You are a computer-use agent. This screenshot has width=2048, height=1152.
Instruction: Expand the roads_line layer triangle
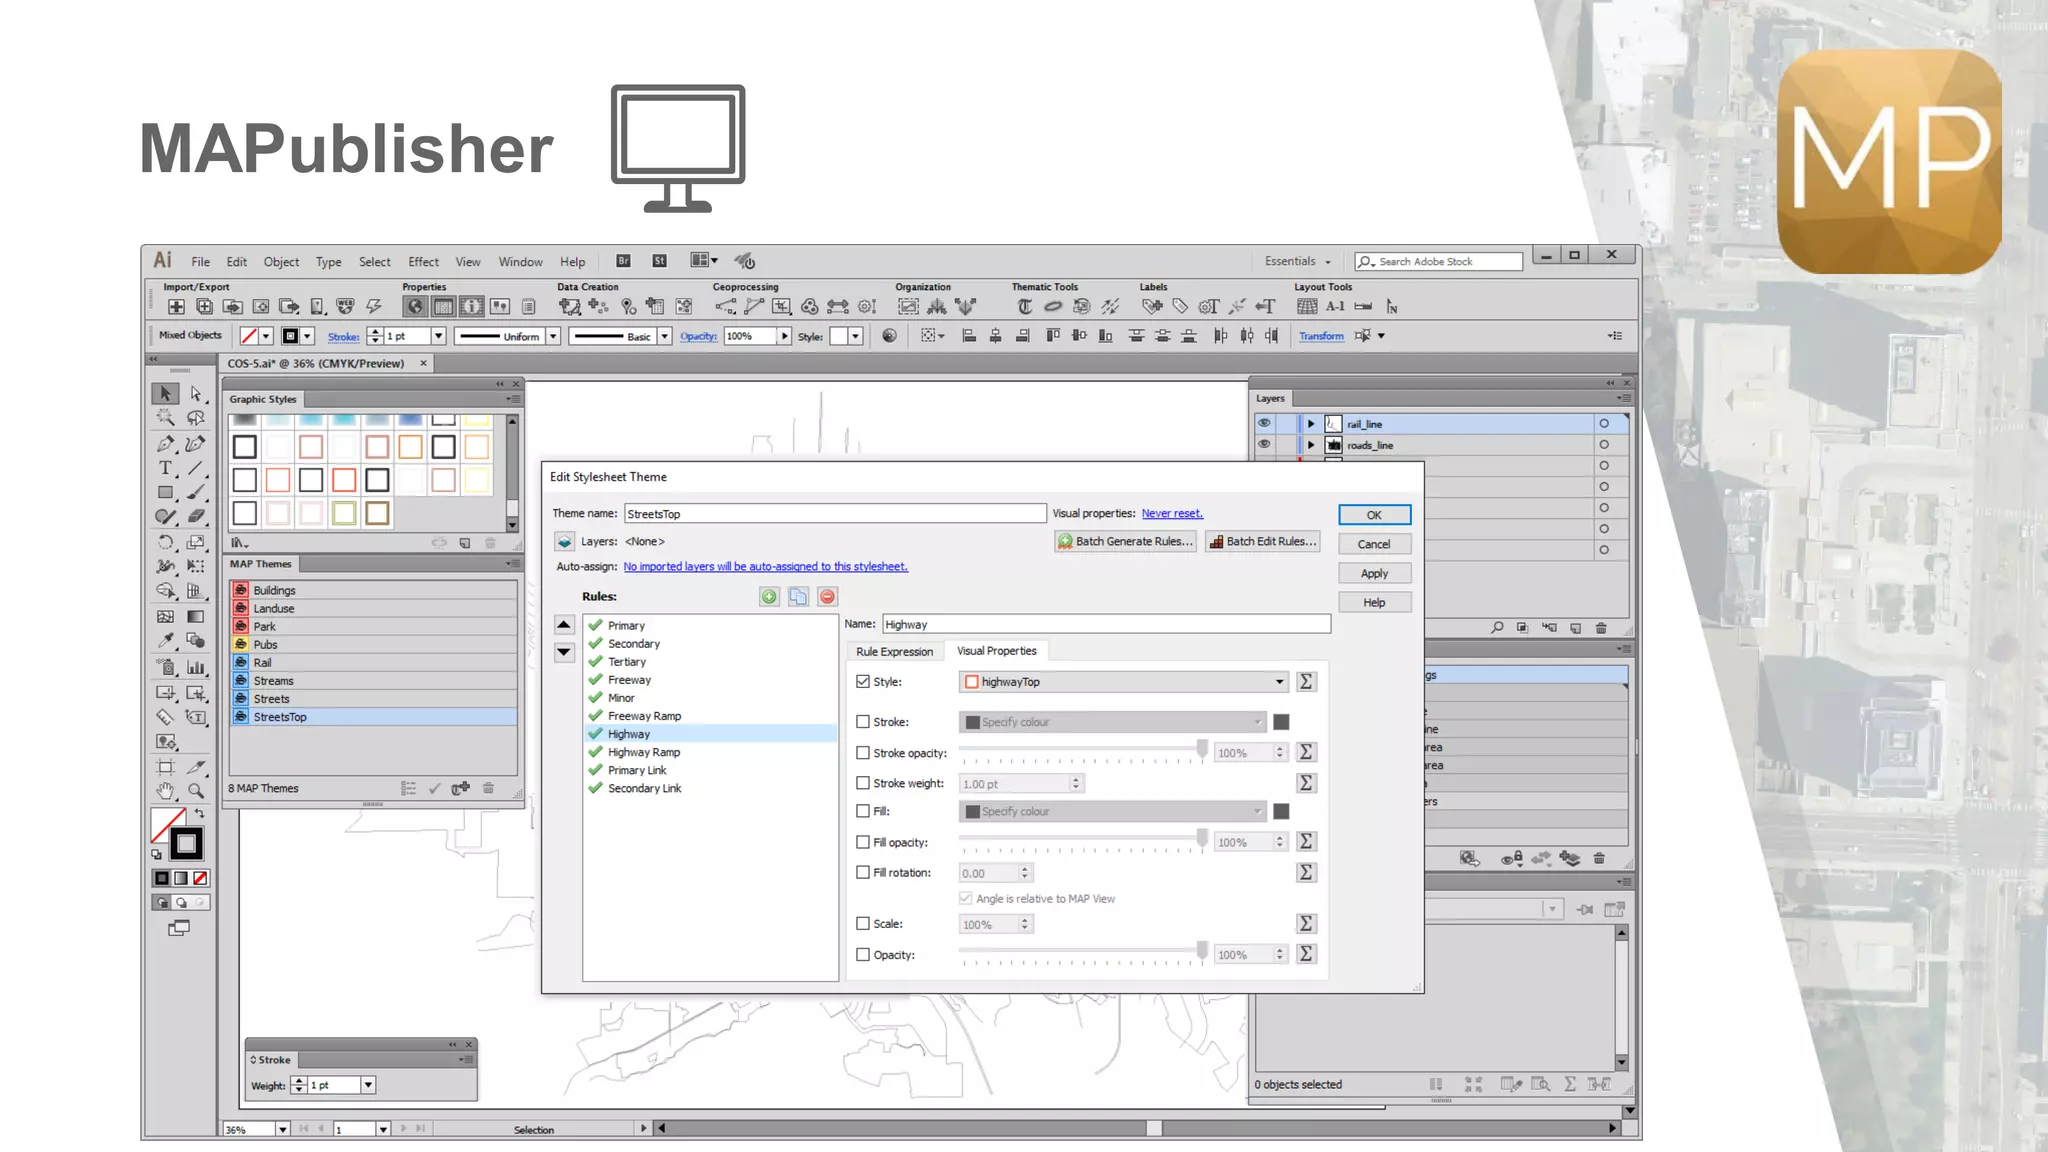tap(1311, 445)
